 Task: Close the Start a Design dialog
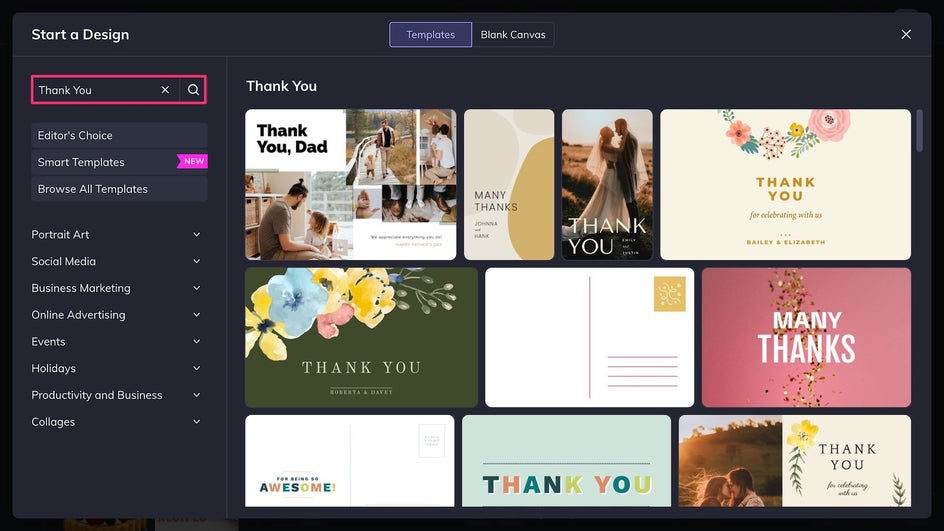905,34
